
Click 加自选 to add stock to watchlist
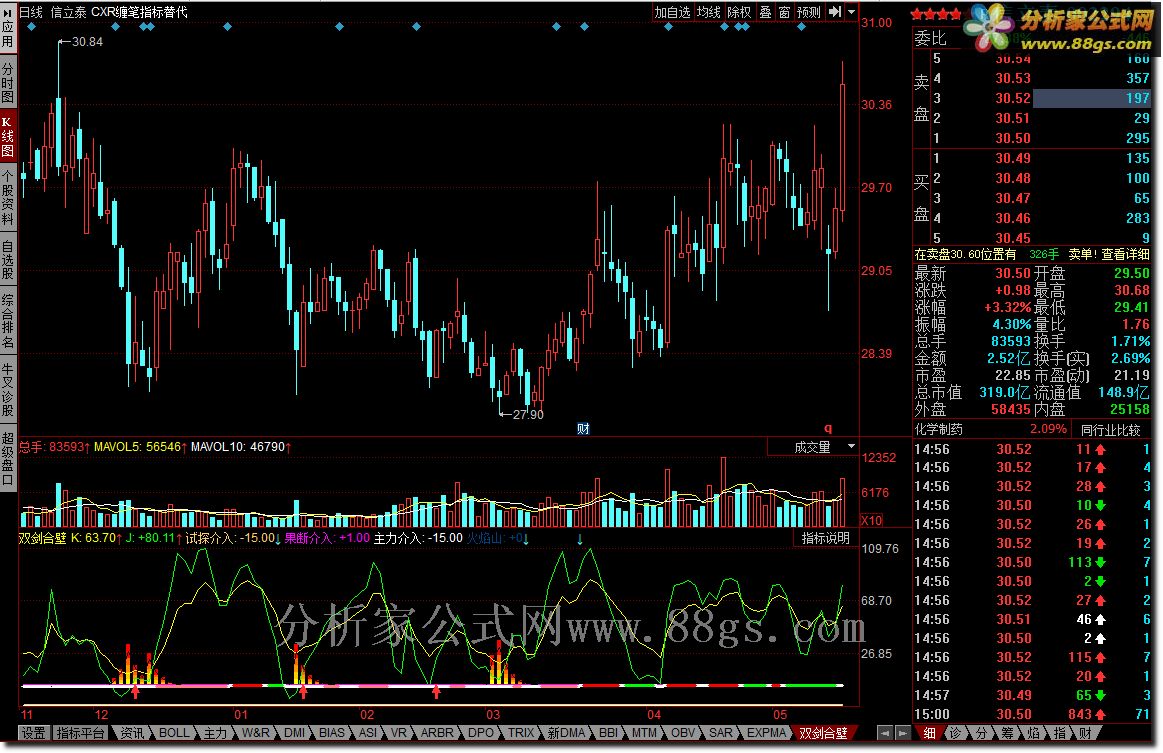672,12
